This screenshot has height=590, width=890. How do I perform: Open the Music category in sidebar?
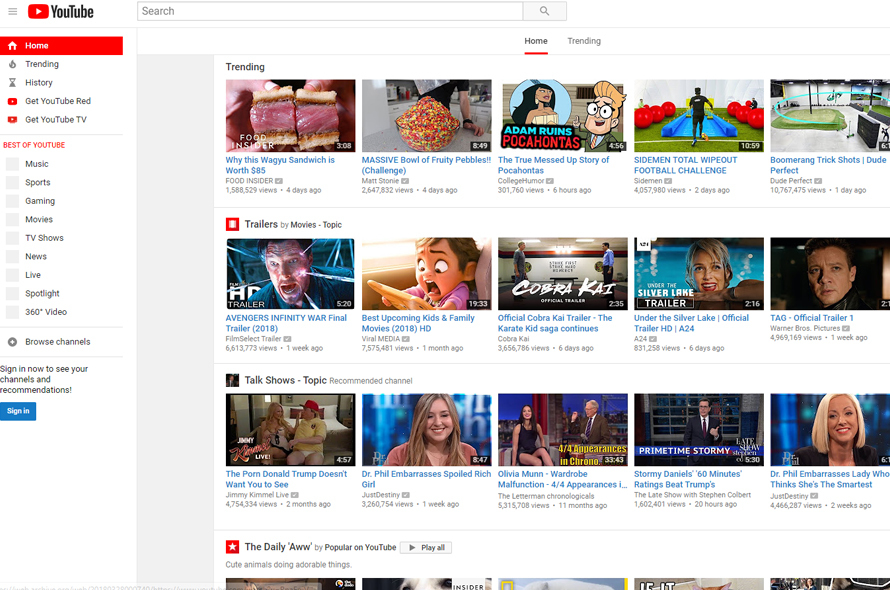[36, 164]
